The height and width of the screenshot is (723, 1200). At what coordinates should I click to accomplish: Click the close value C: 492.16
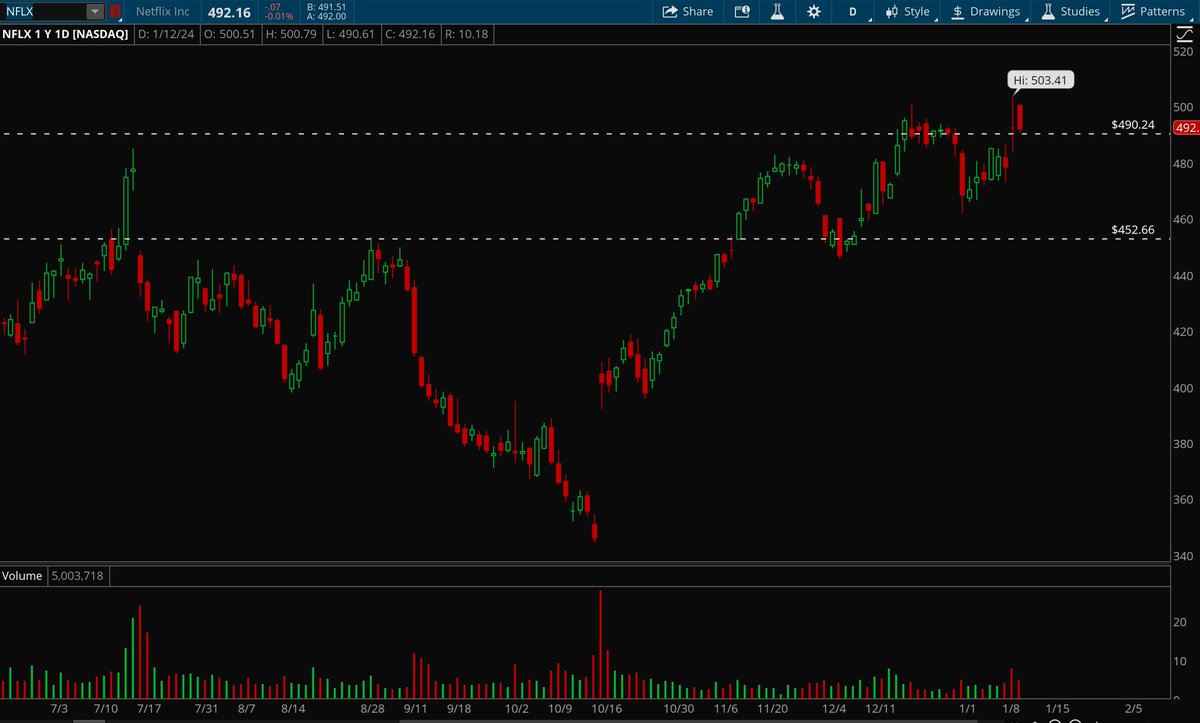pyautogui.click(x=408, y=34)
